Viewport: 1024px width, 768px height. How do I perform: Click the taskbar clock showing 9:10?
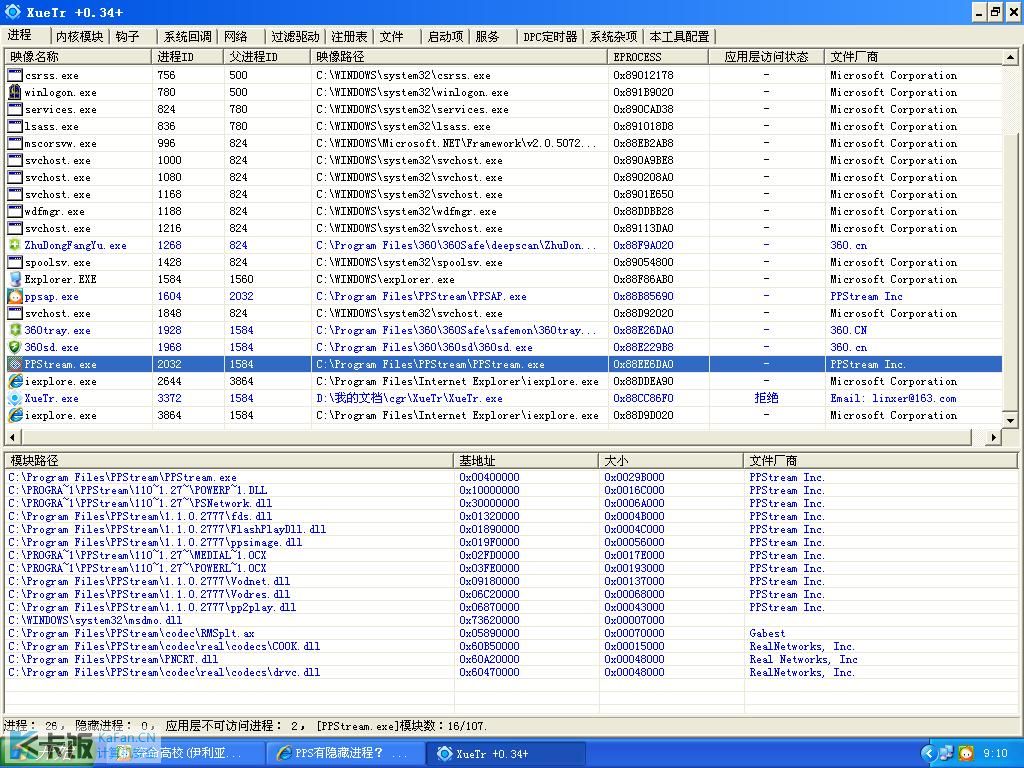(x=995, y=753)
